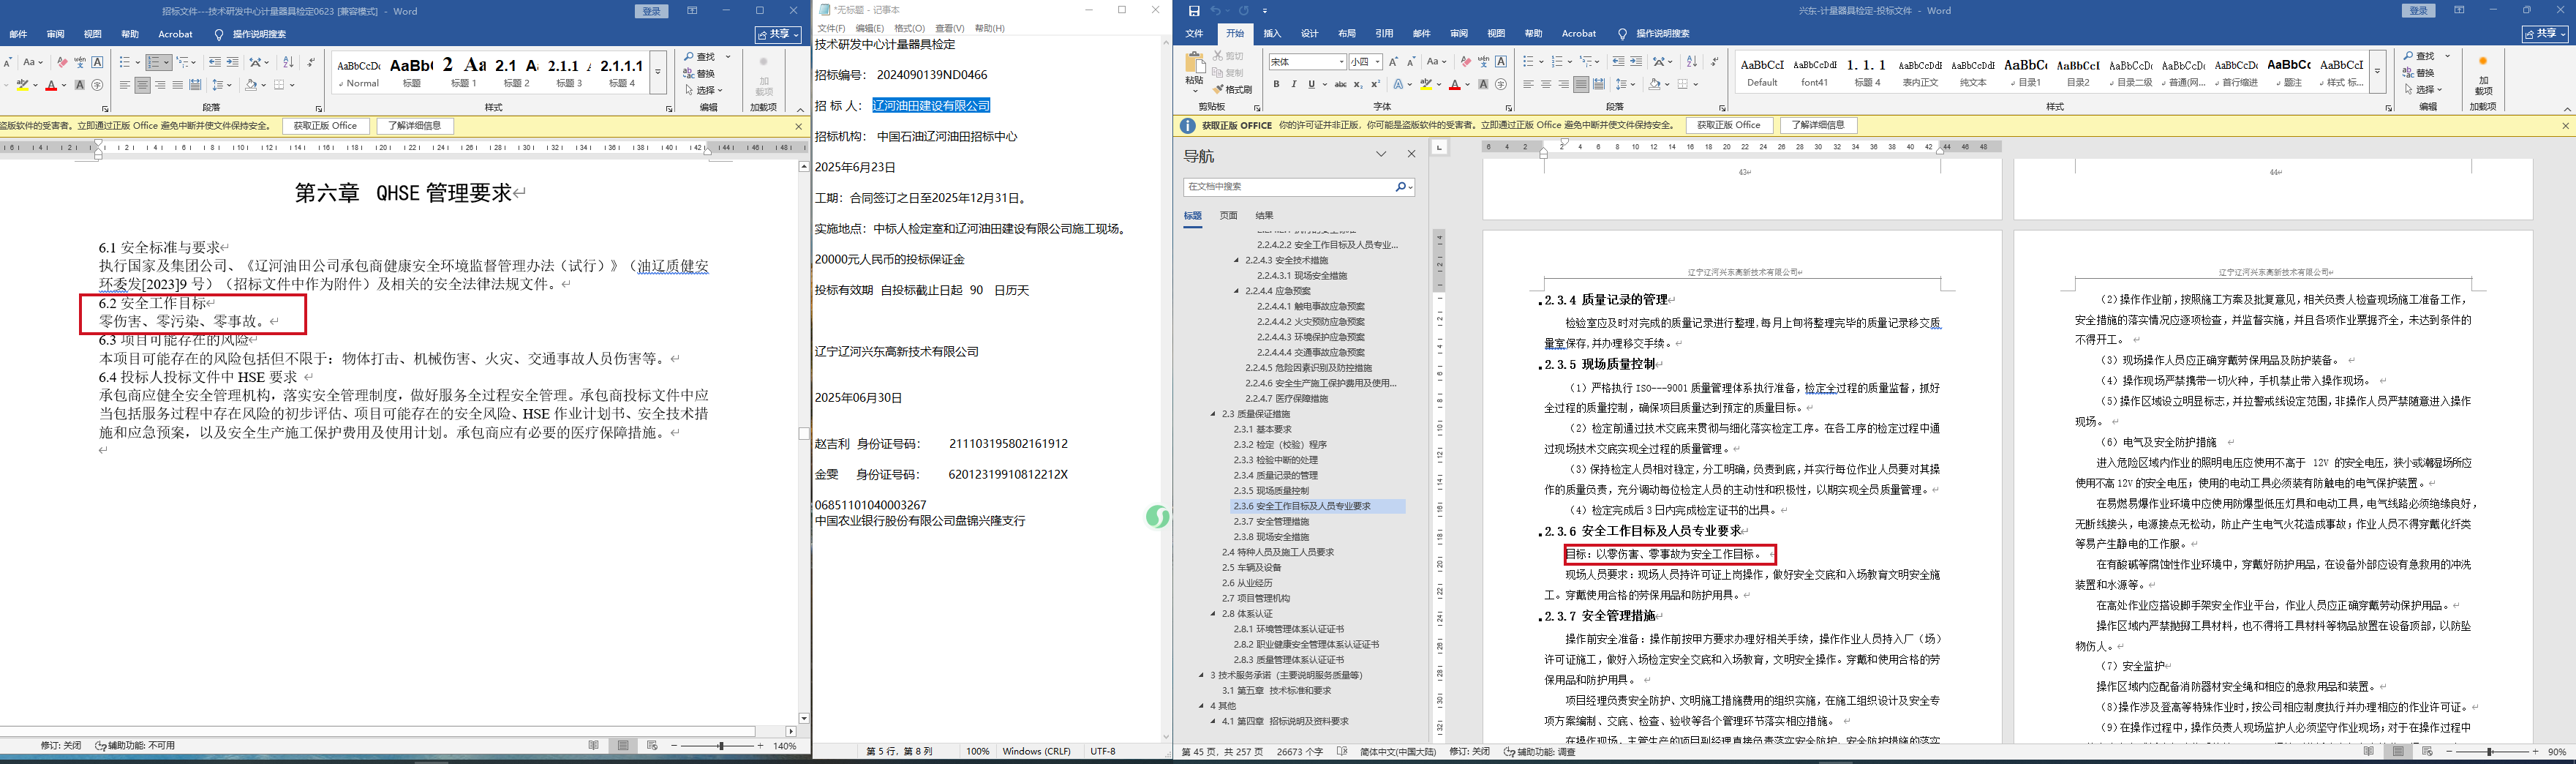Decrease indent in the right Word window

click(1618, 62)
